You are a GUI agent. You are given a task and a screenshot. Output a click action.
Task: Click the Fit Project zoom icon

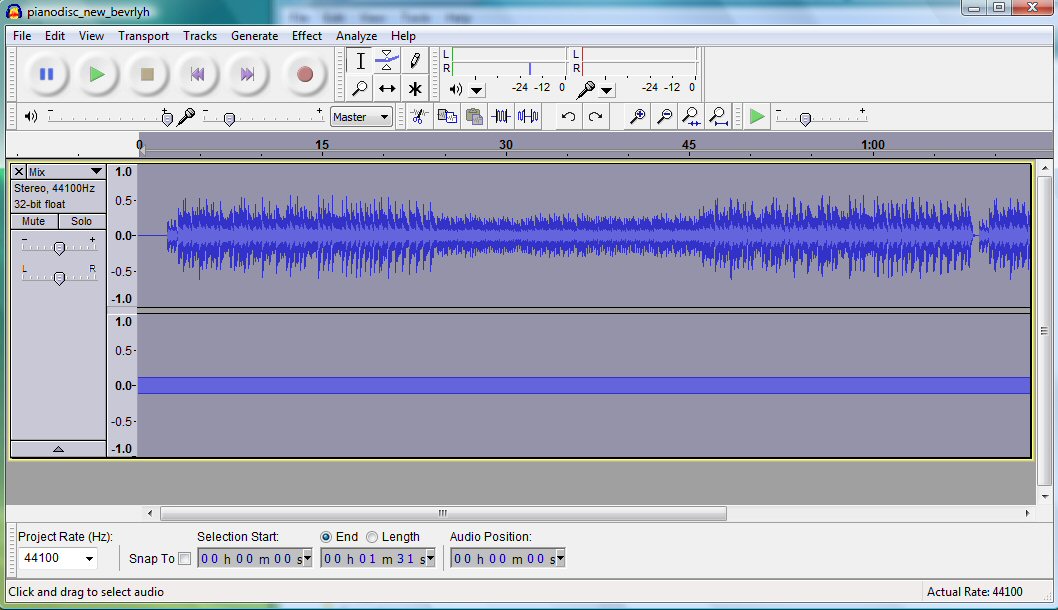pyautogui.click(x=718, y=117)
